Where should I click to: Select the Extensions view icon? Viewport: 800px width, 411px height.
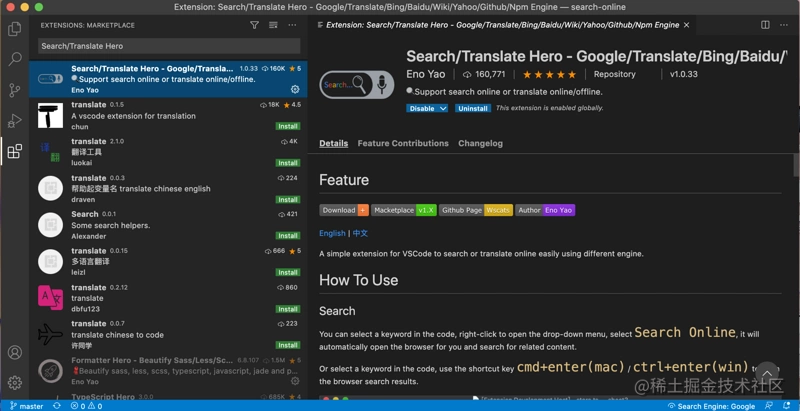point(15,151)
